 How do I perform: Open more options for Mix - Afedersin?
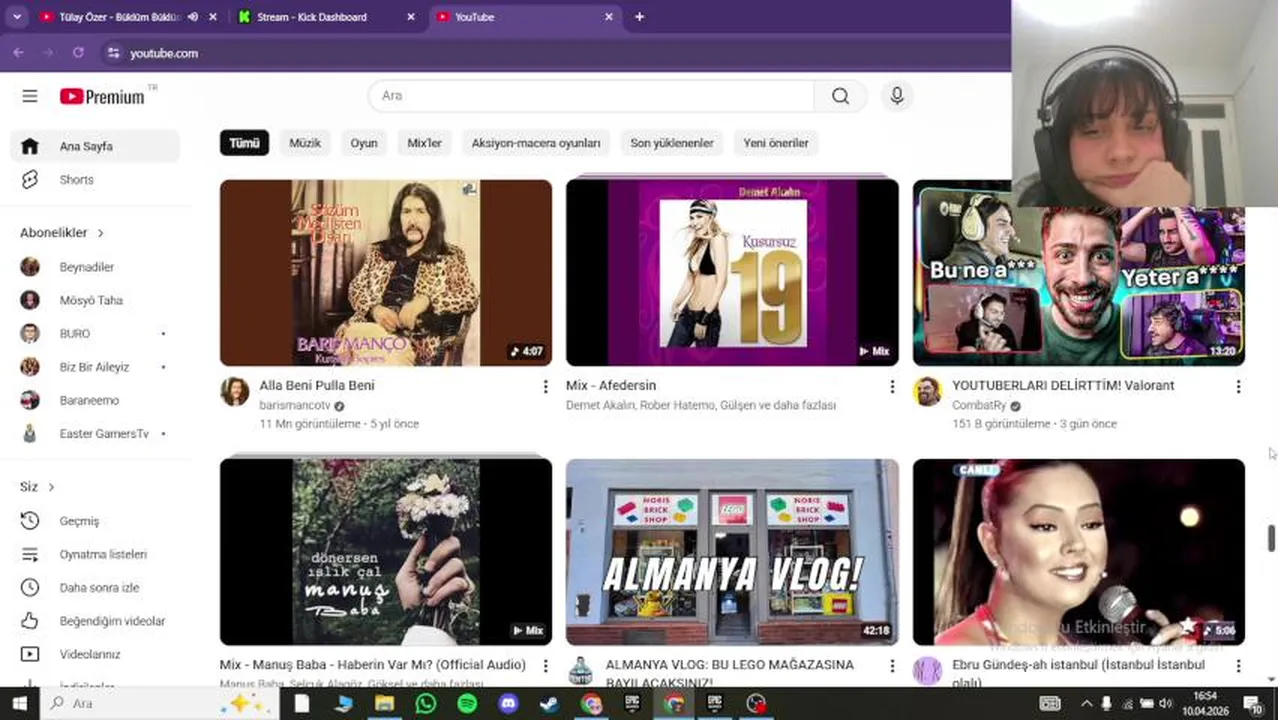click(892, 386)
